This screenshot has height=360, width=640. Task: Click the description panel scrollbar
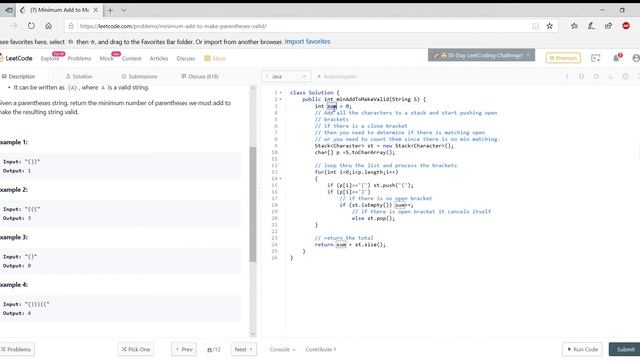point(253,204)
